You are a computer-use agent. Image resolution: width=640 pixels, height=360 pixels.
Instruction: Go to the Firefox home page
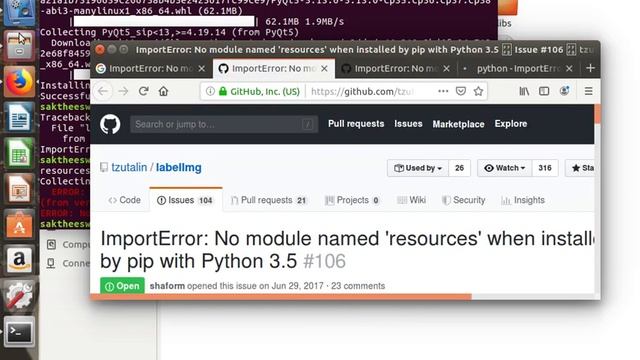pyautogui.click(x=163, y=91)
